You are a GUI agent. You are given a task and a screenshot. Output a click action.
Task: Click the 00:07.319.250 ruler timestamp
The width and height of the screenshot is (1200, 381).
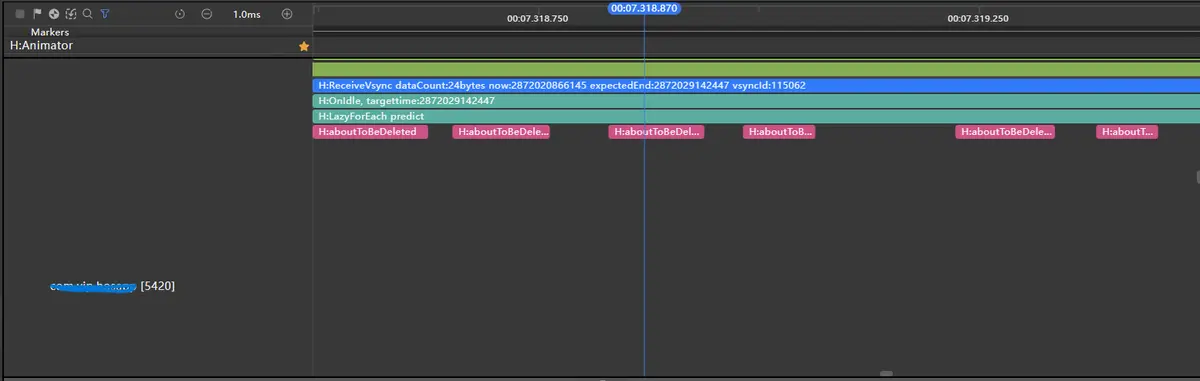[x=977, y=18]
